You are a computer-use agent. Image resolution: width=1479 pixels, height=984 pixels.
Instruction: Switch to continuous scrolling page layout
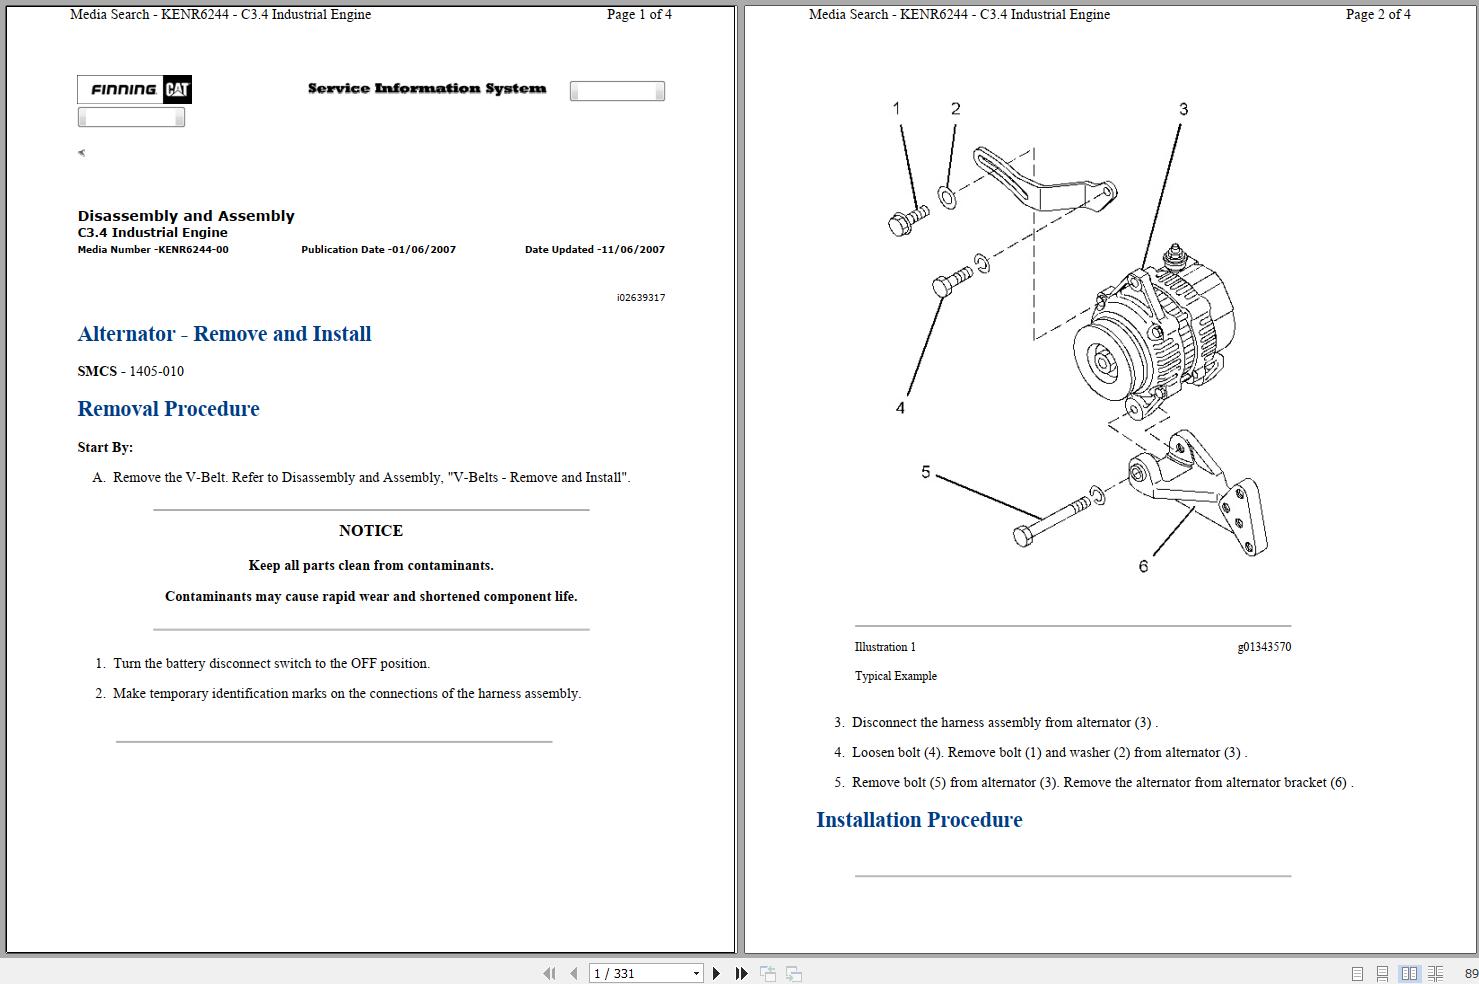point(1382,972)
